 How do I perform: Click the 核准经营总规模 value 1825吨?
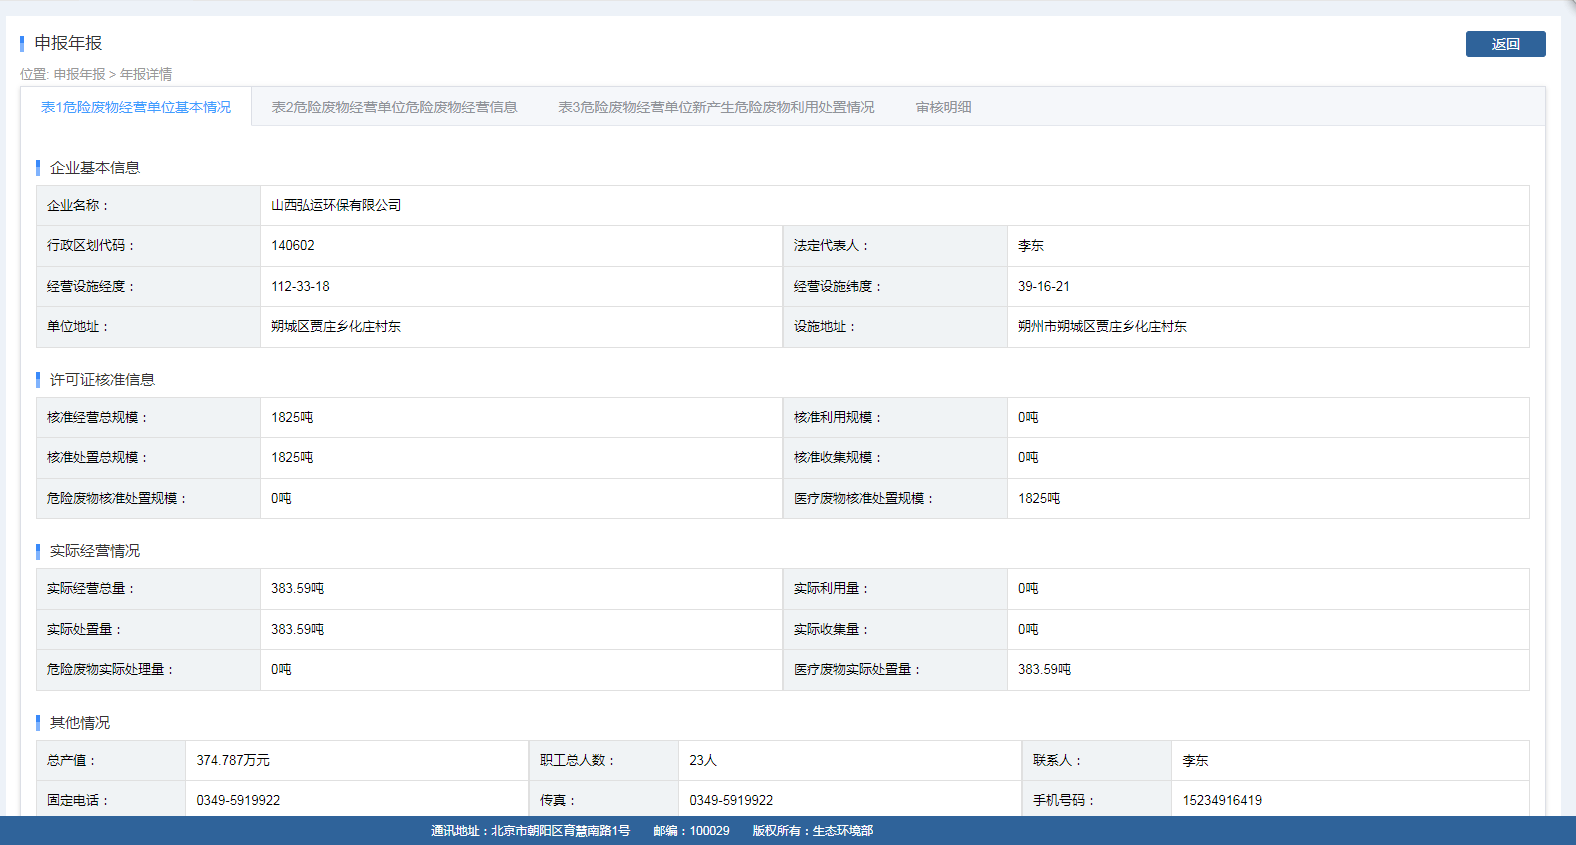coord(292,417)
